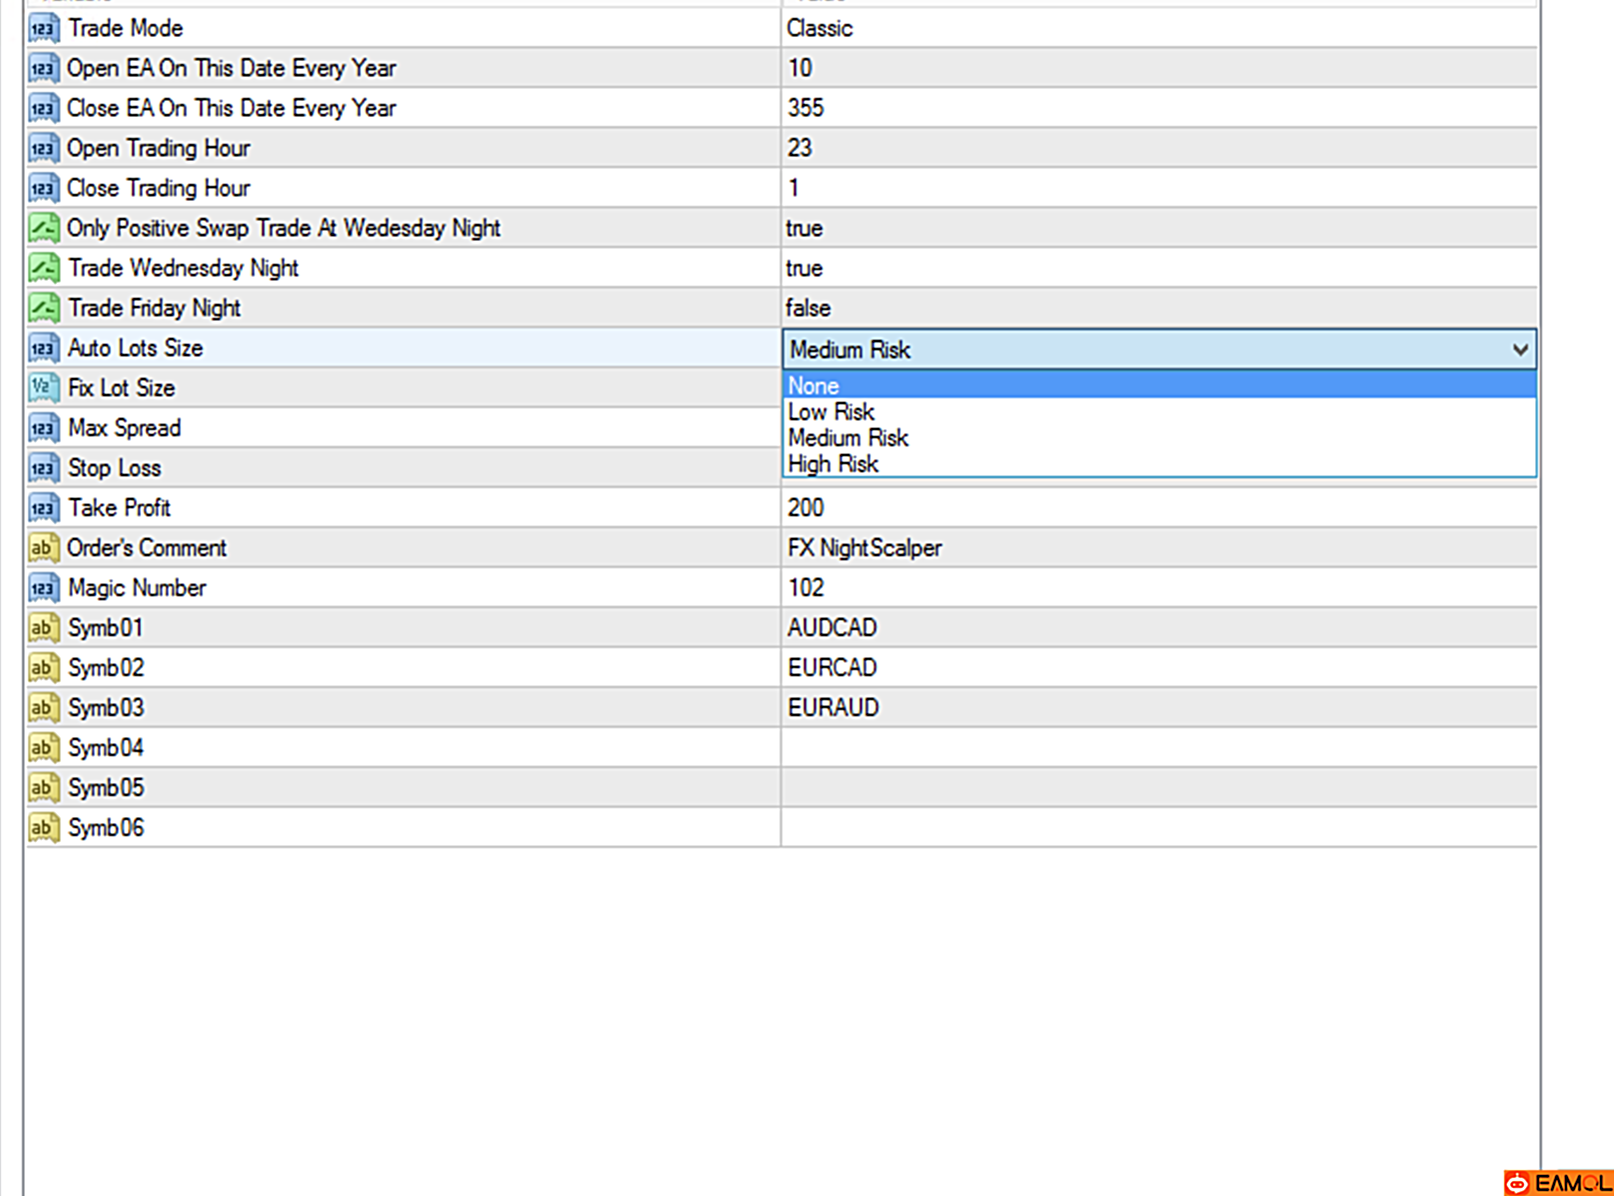This screenshot has height=1196, width=1614.
Task: Collapse the Auto Lots Size dropdown arrow
Action: click(1520, 350)
